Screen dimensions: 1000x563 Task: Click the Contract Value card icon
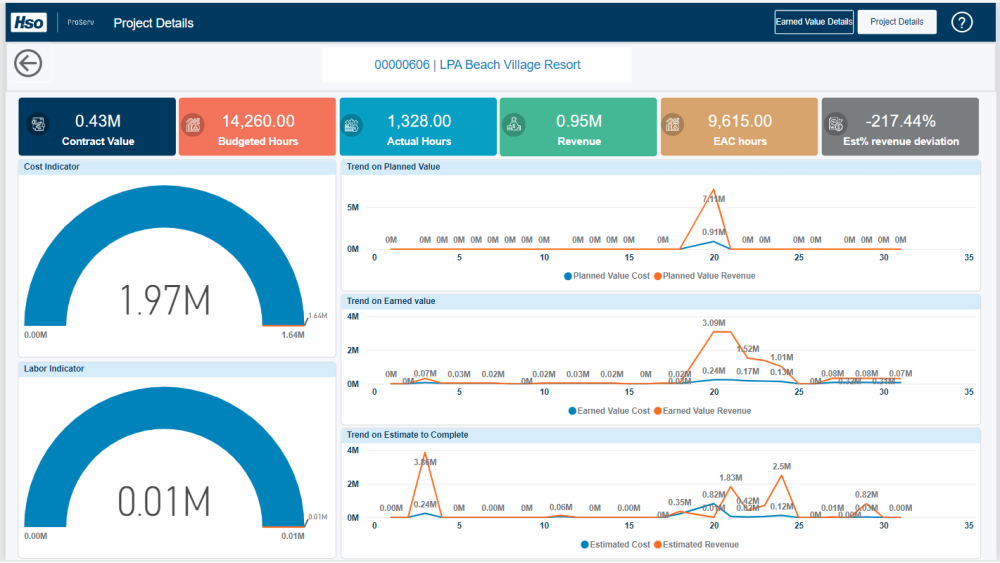(x=38, y=124)
